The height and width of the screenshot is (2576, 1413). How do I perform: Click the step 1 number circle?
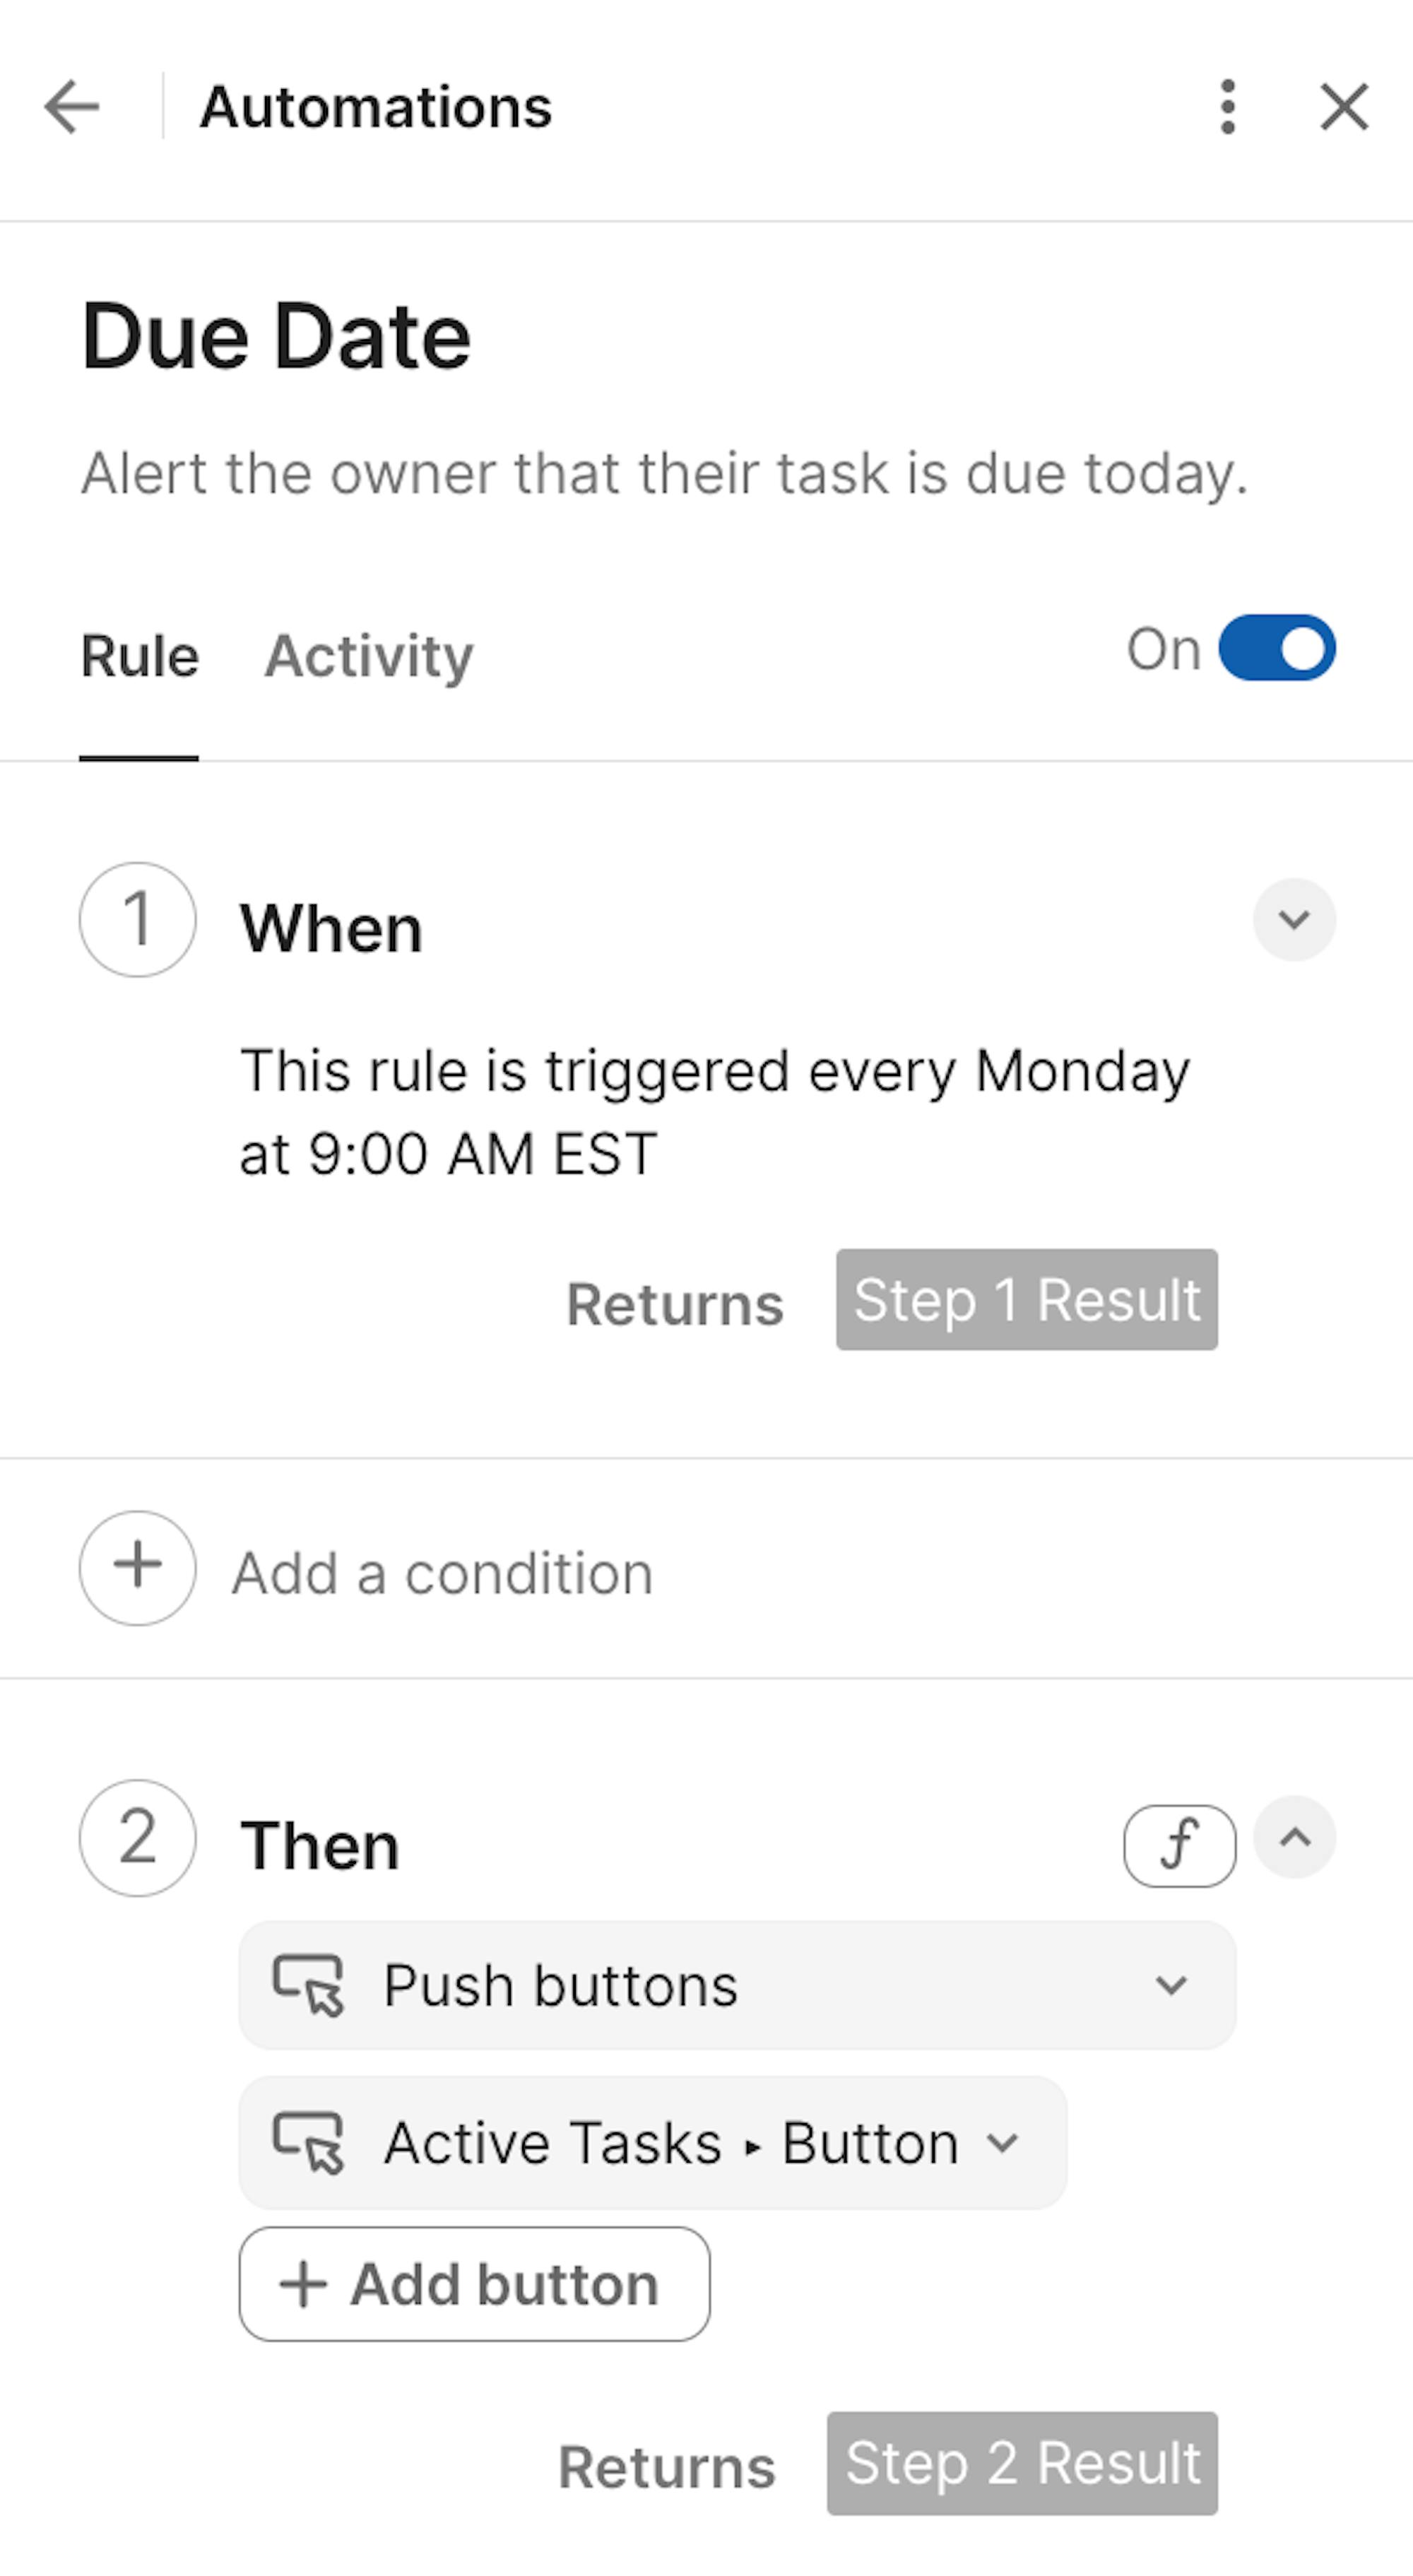click(138, 919)
